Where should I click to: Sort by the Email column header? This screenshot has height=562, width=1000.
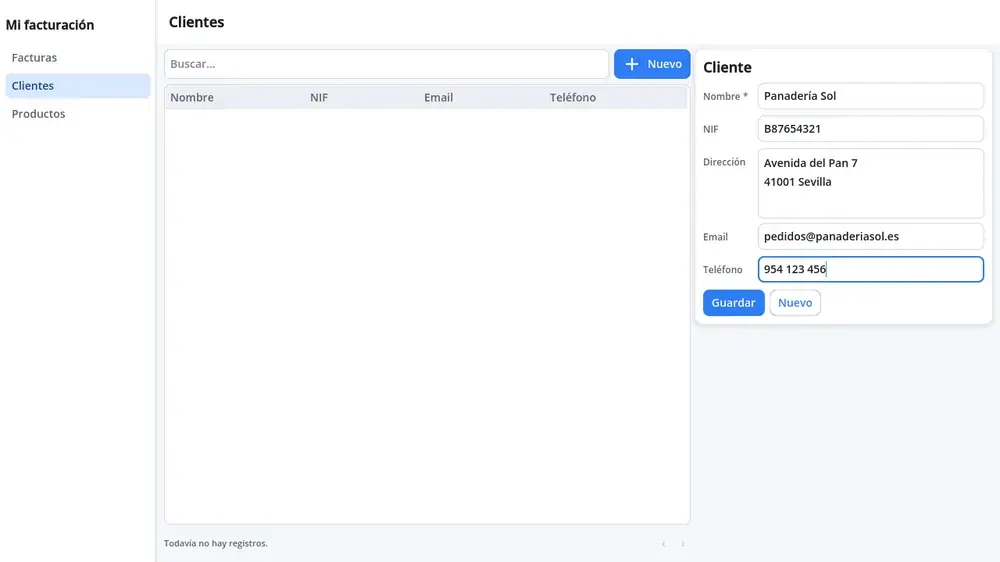pyautogui.click(x=438, y=98)
